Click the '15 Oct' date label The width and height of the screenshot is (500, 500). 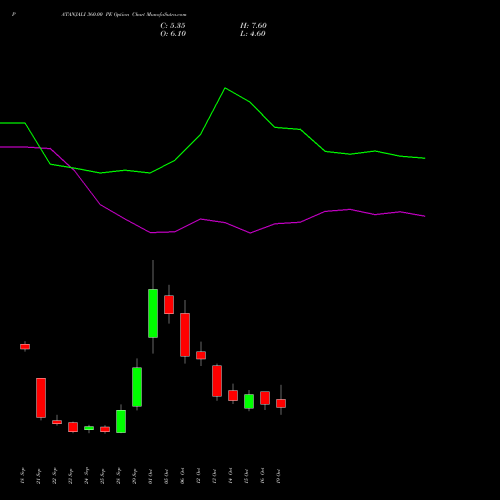(x=247, y=476)
